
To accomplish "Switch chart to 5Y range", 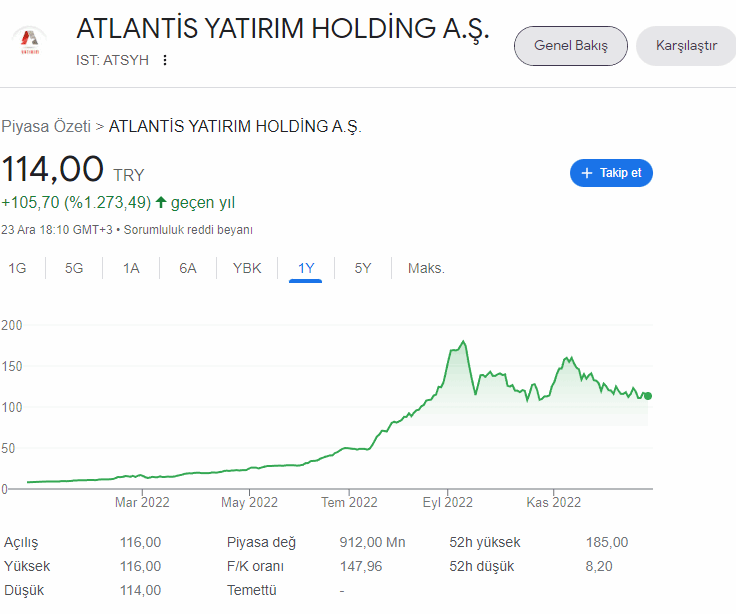I will click(363, 268).
